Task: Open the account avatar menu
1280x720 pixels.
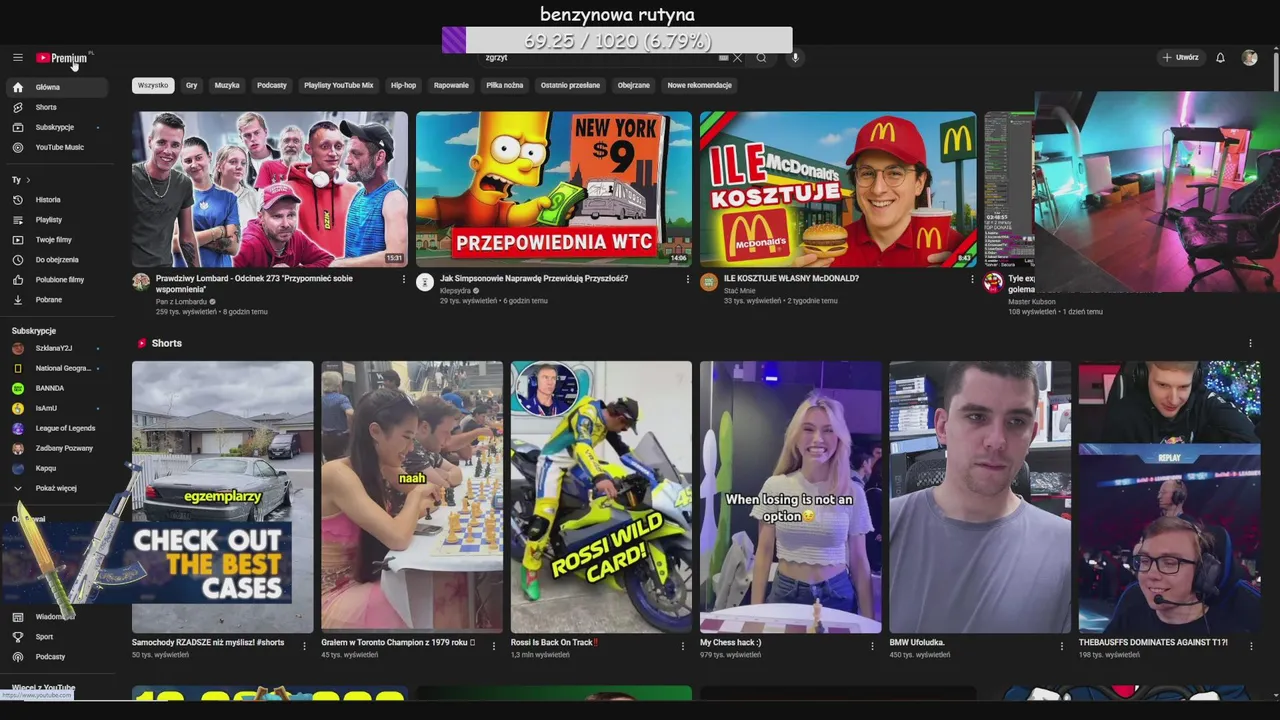Action: (1249, 58)
